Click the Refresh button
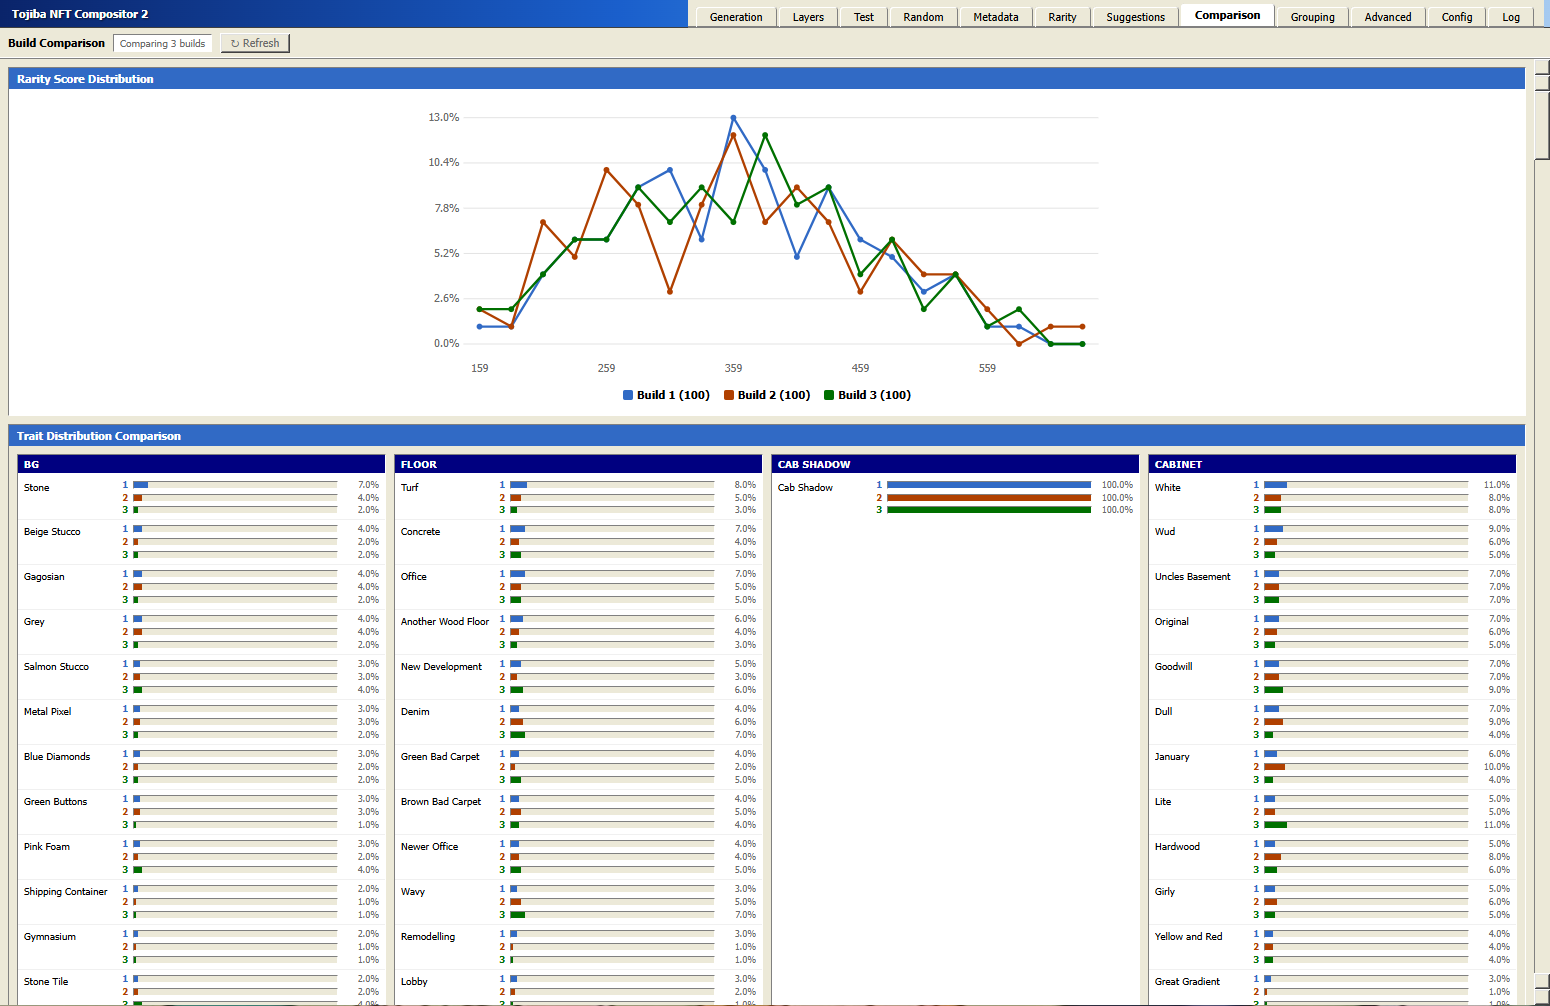This screenshot has width=1550, height=1006. pos(255,43)
